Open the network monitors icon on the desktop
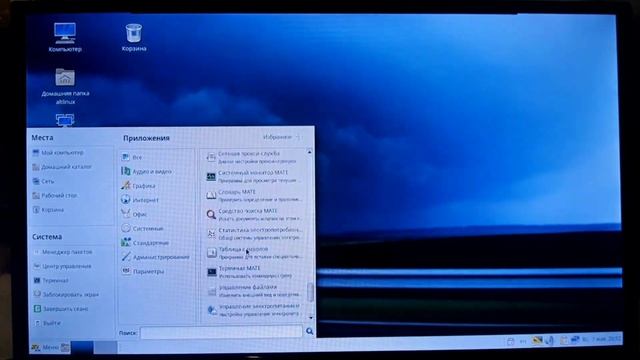The width and height of the screenshot is (640, 360). click(x=65, y=120)
